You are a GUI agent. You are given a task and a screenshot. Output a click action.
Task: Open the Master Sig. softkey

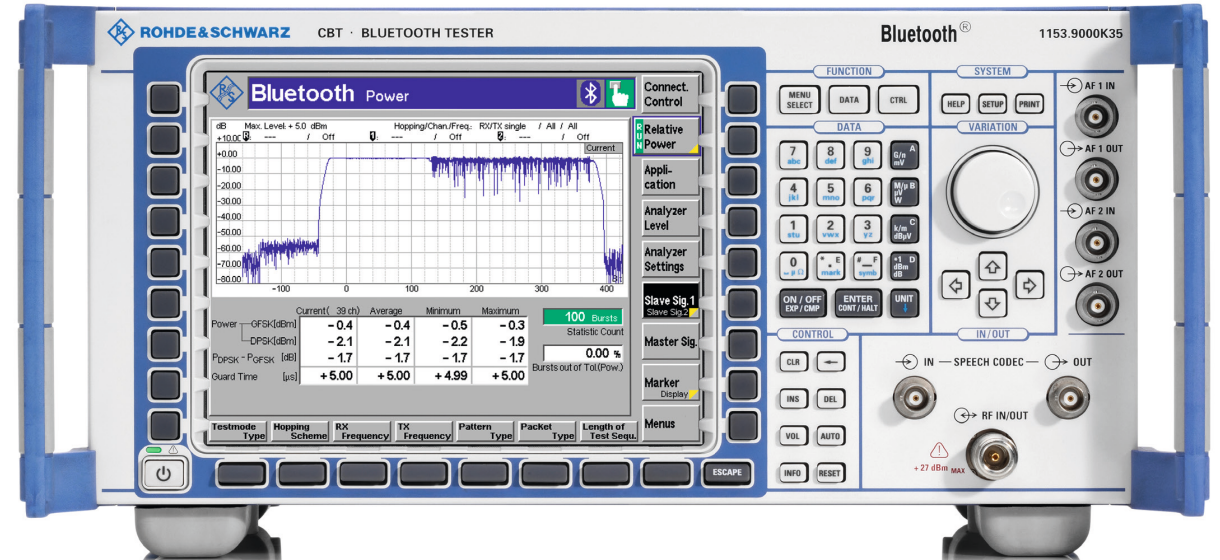669,343
